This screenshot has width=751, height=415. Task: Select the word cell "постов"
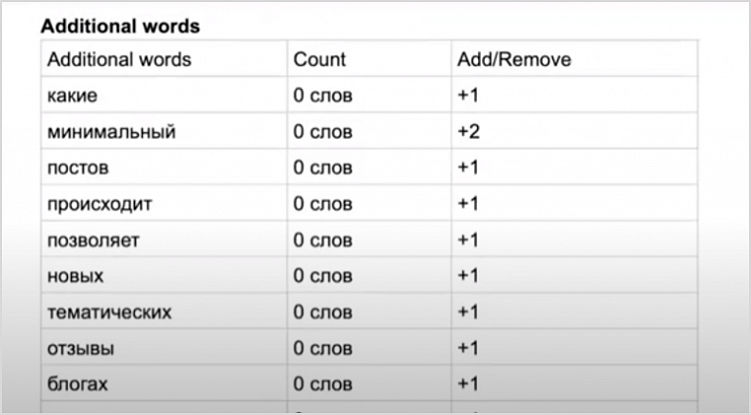pos(77,168)
